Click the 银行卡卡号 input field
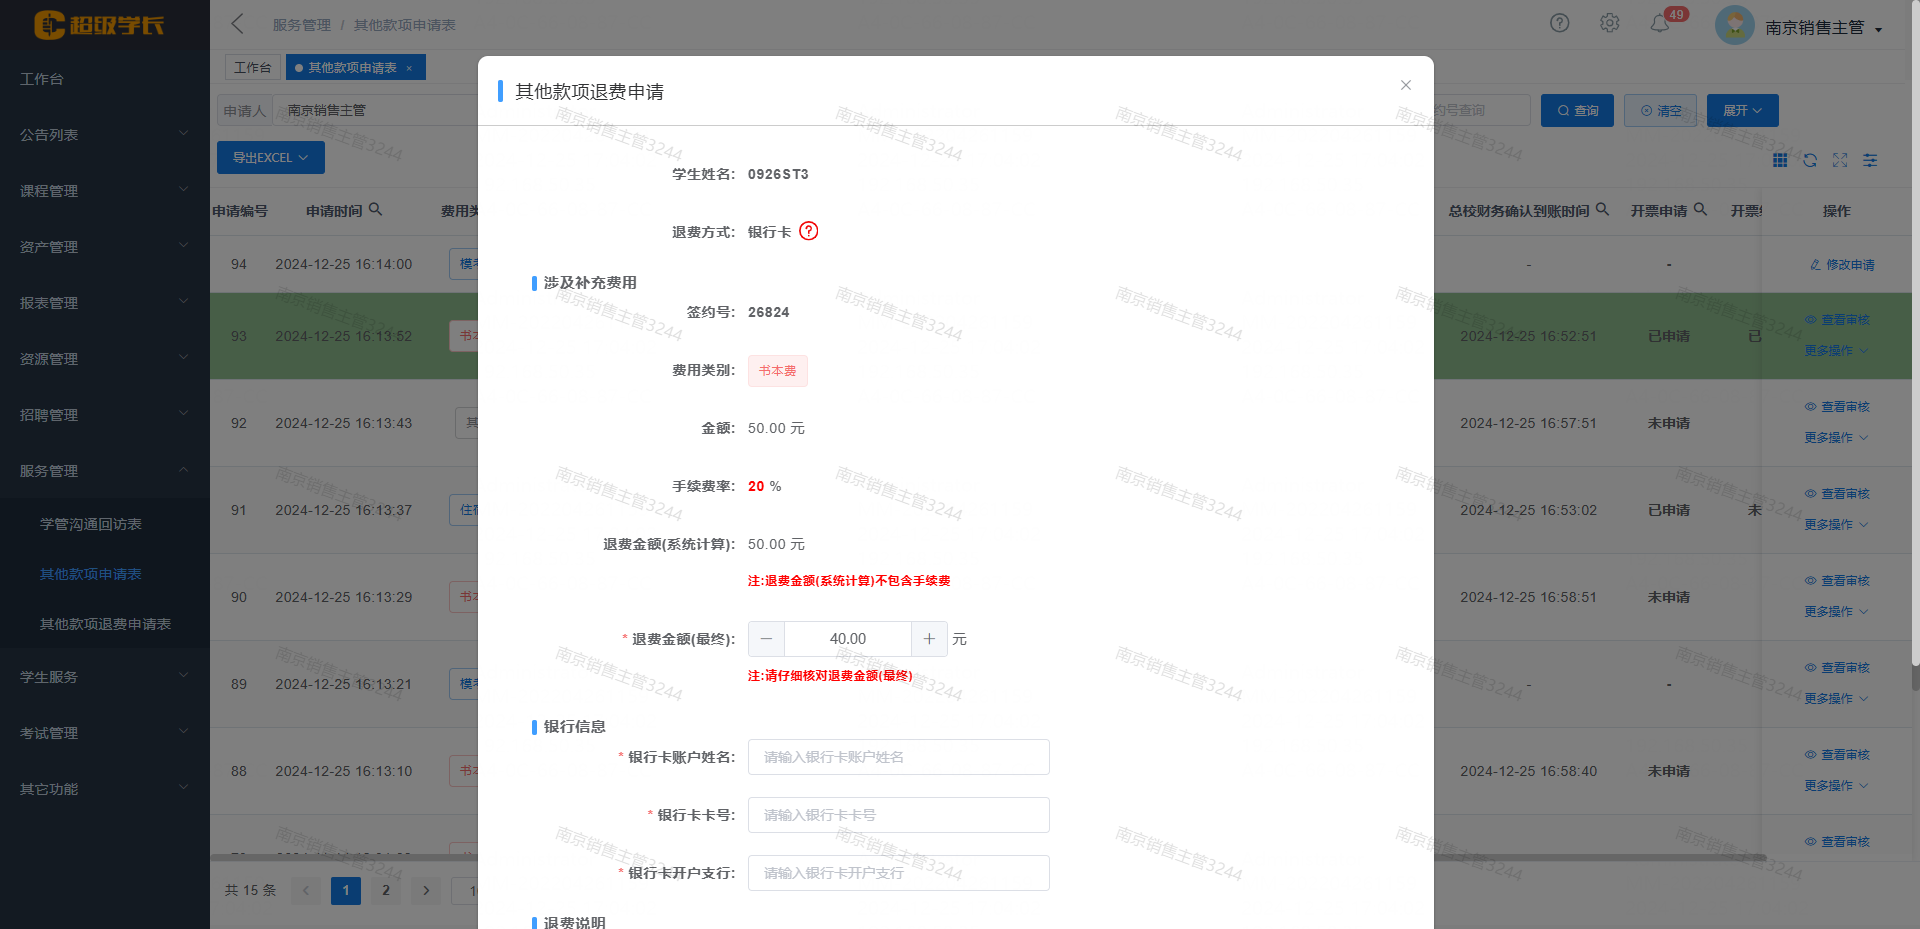The height and width of the screenshot is (929, 1920). [898, 815]
